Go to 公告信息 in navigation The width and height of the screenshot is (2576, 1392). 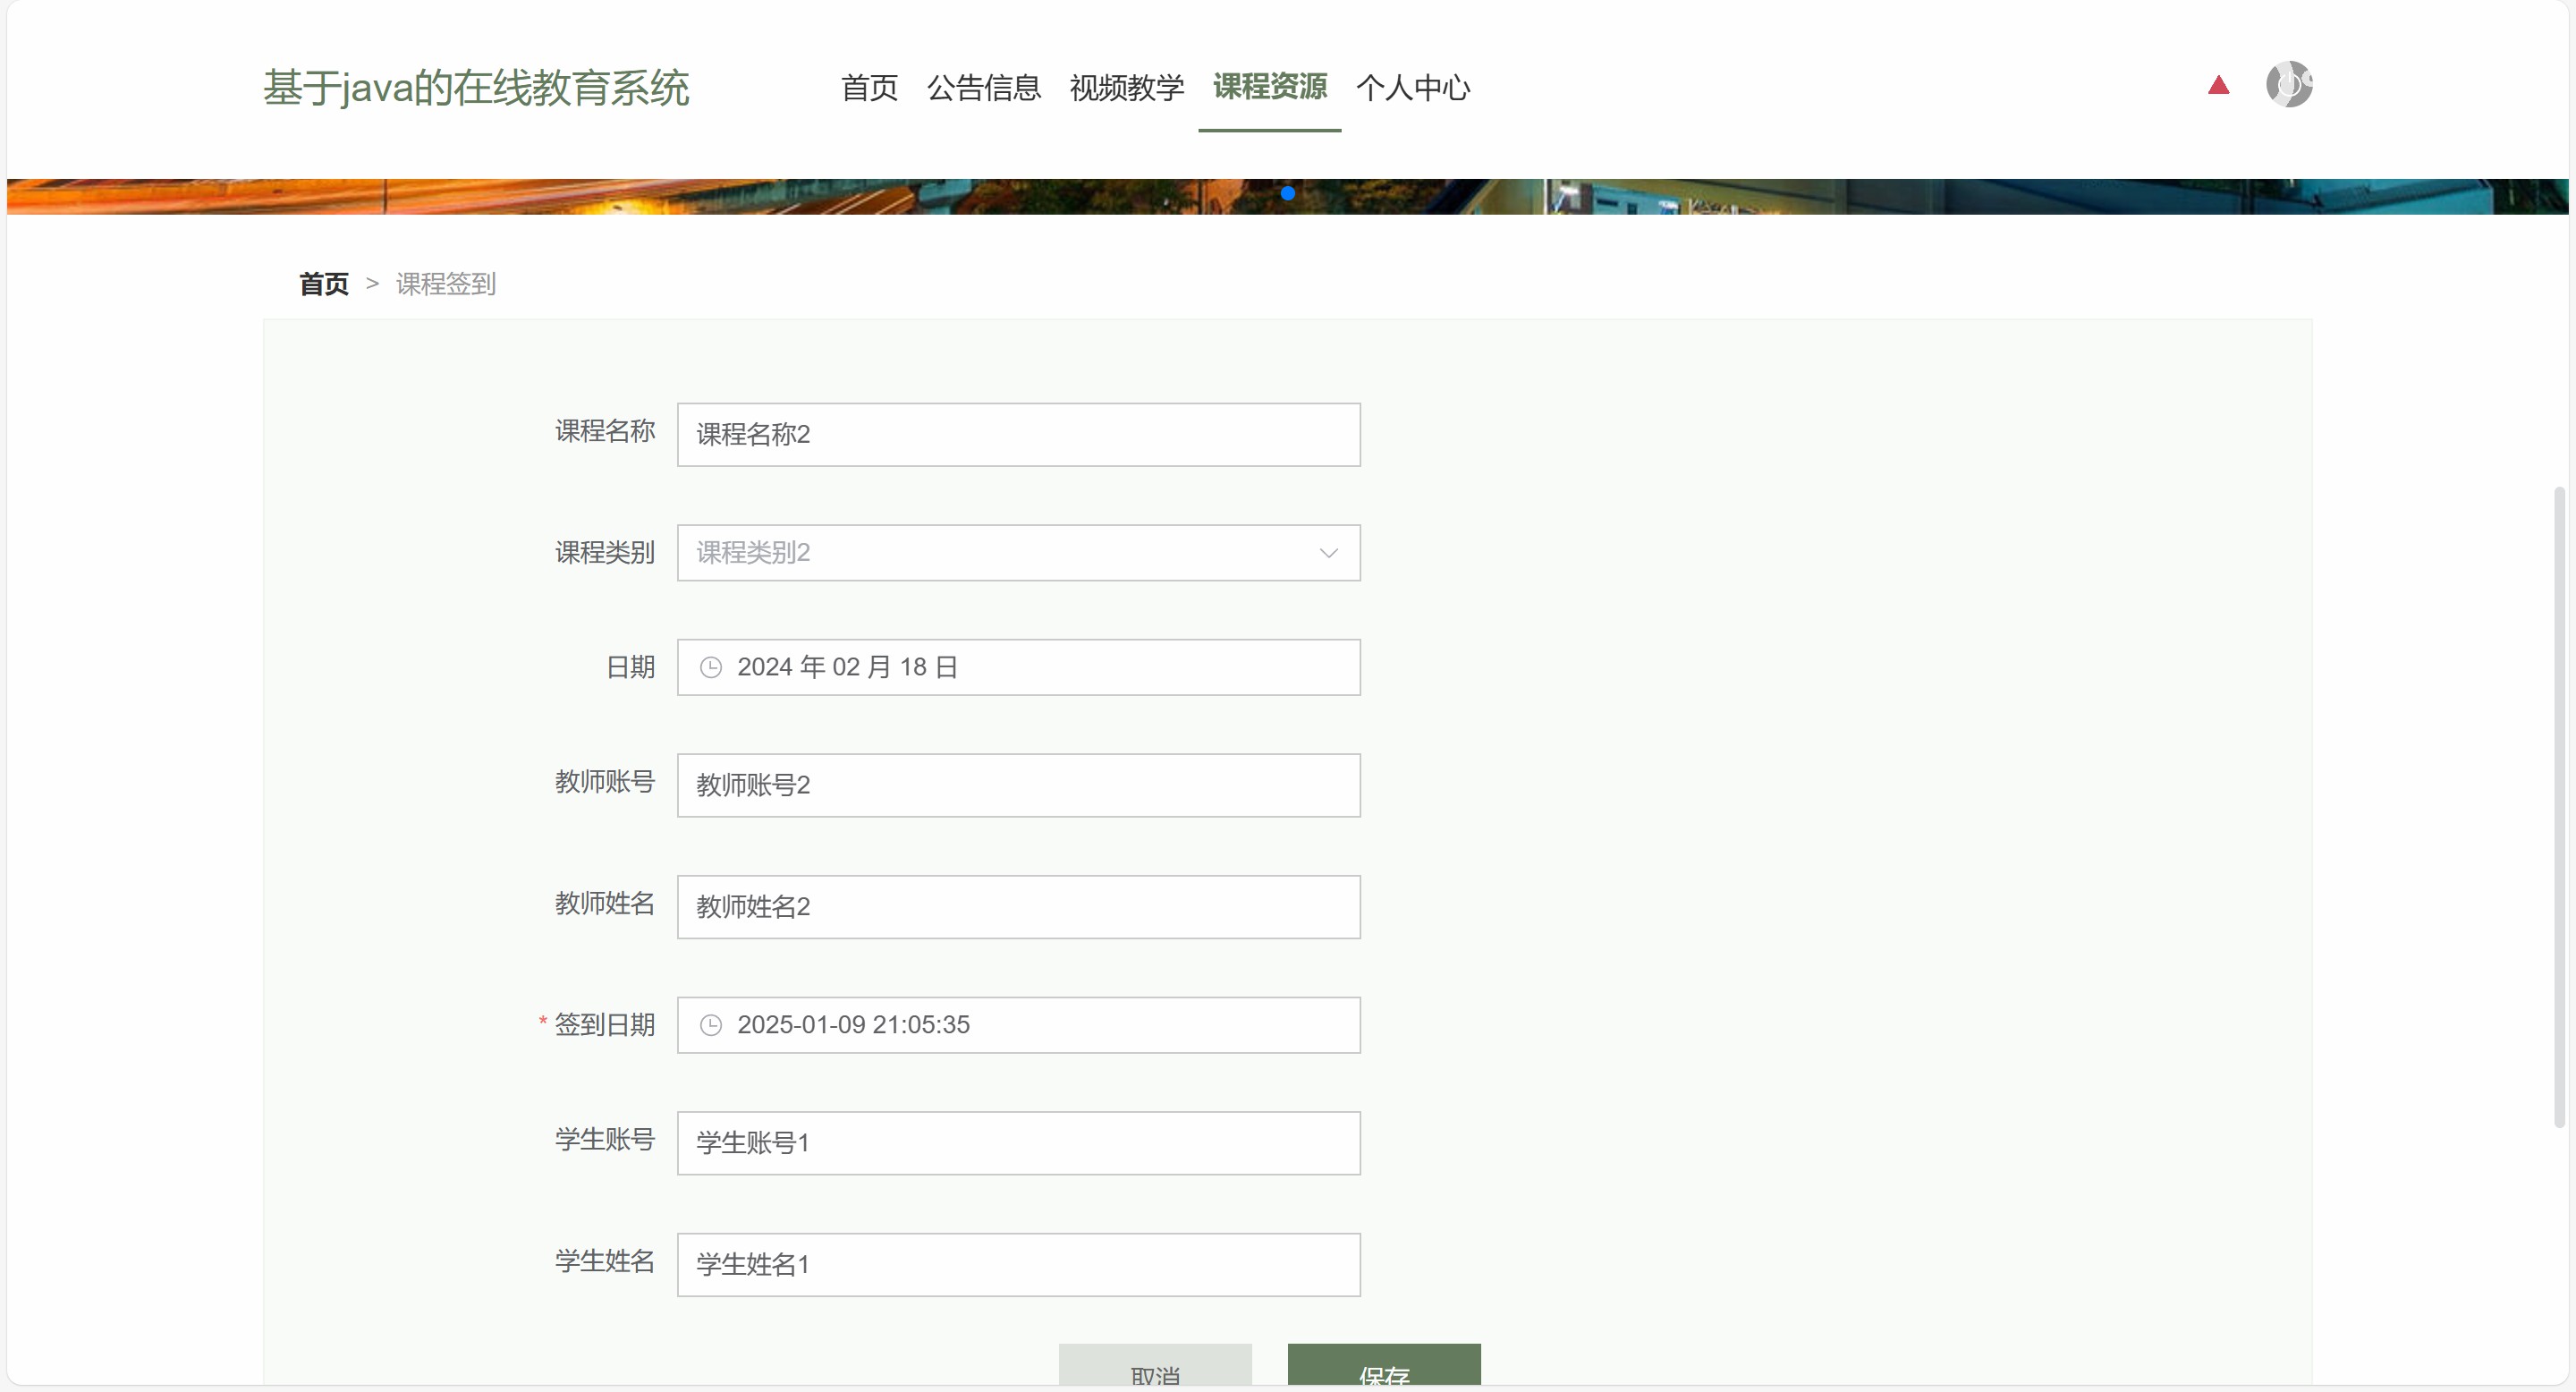pos(983,88)
